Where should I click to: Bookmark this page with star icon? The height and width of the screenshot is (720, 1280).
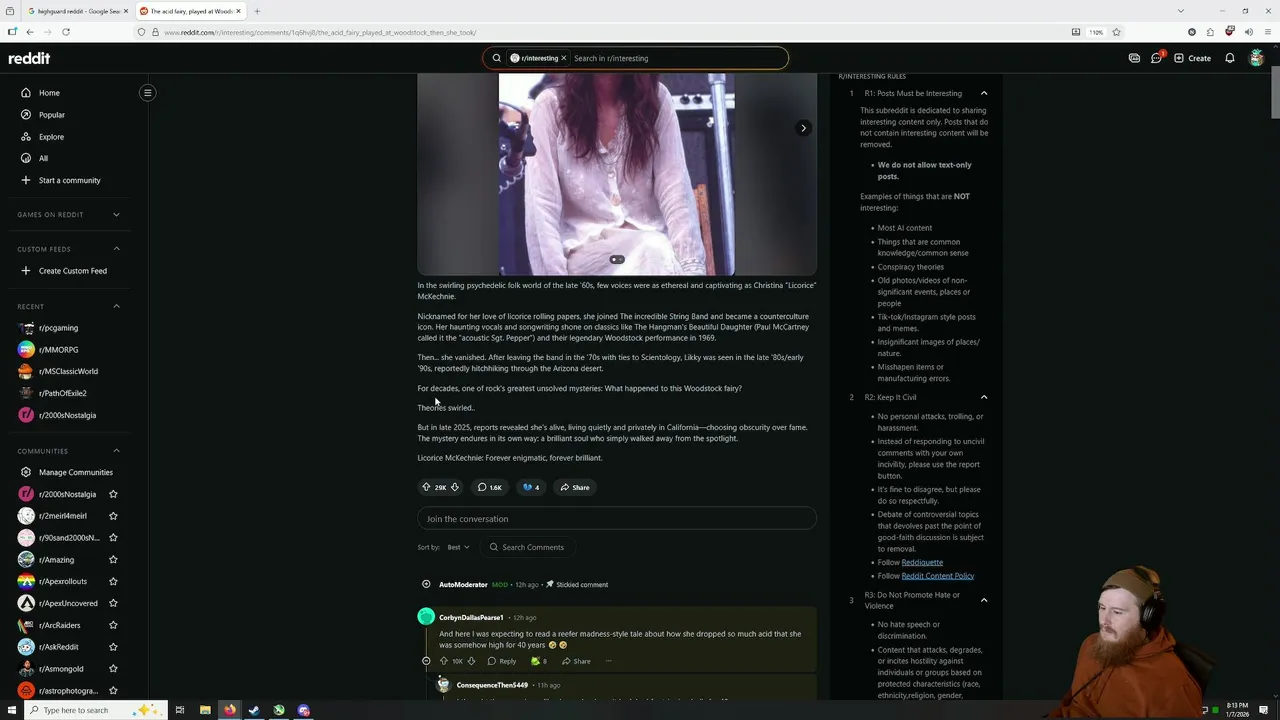pos(1116,32)
